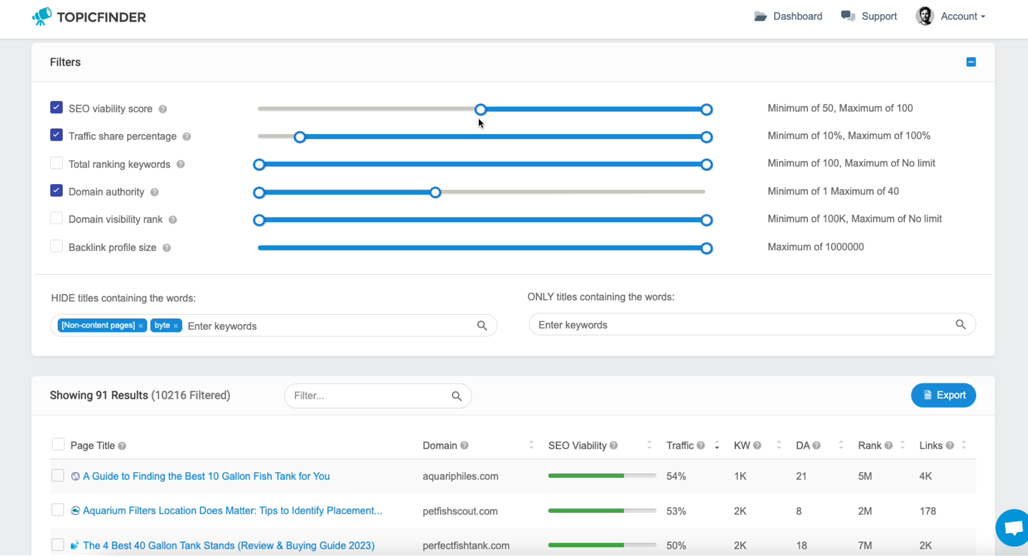Click help icon next to SEO viability score
This screenshot has width=1028, height=556.
pos(163,109)
